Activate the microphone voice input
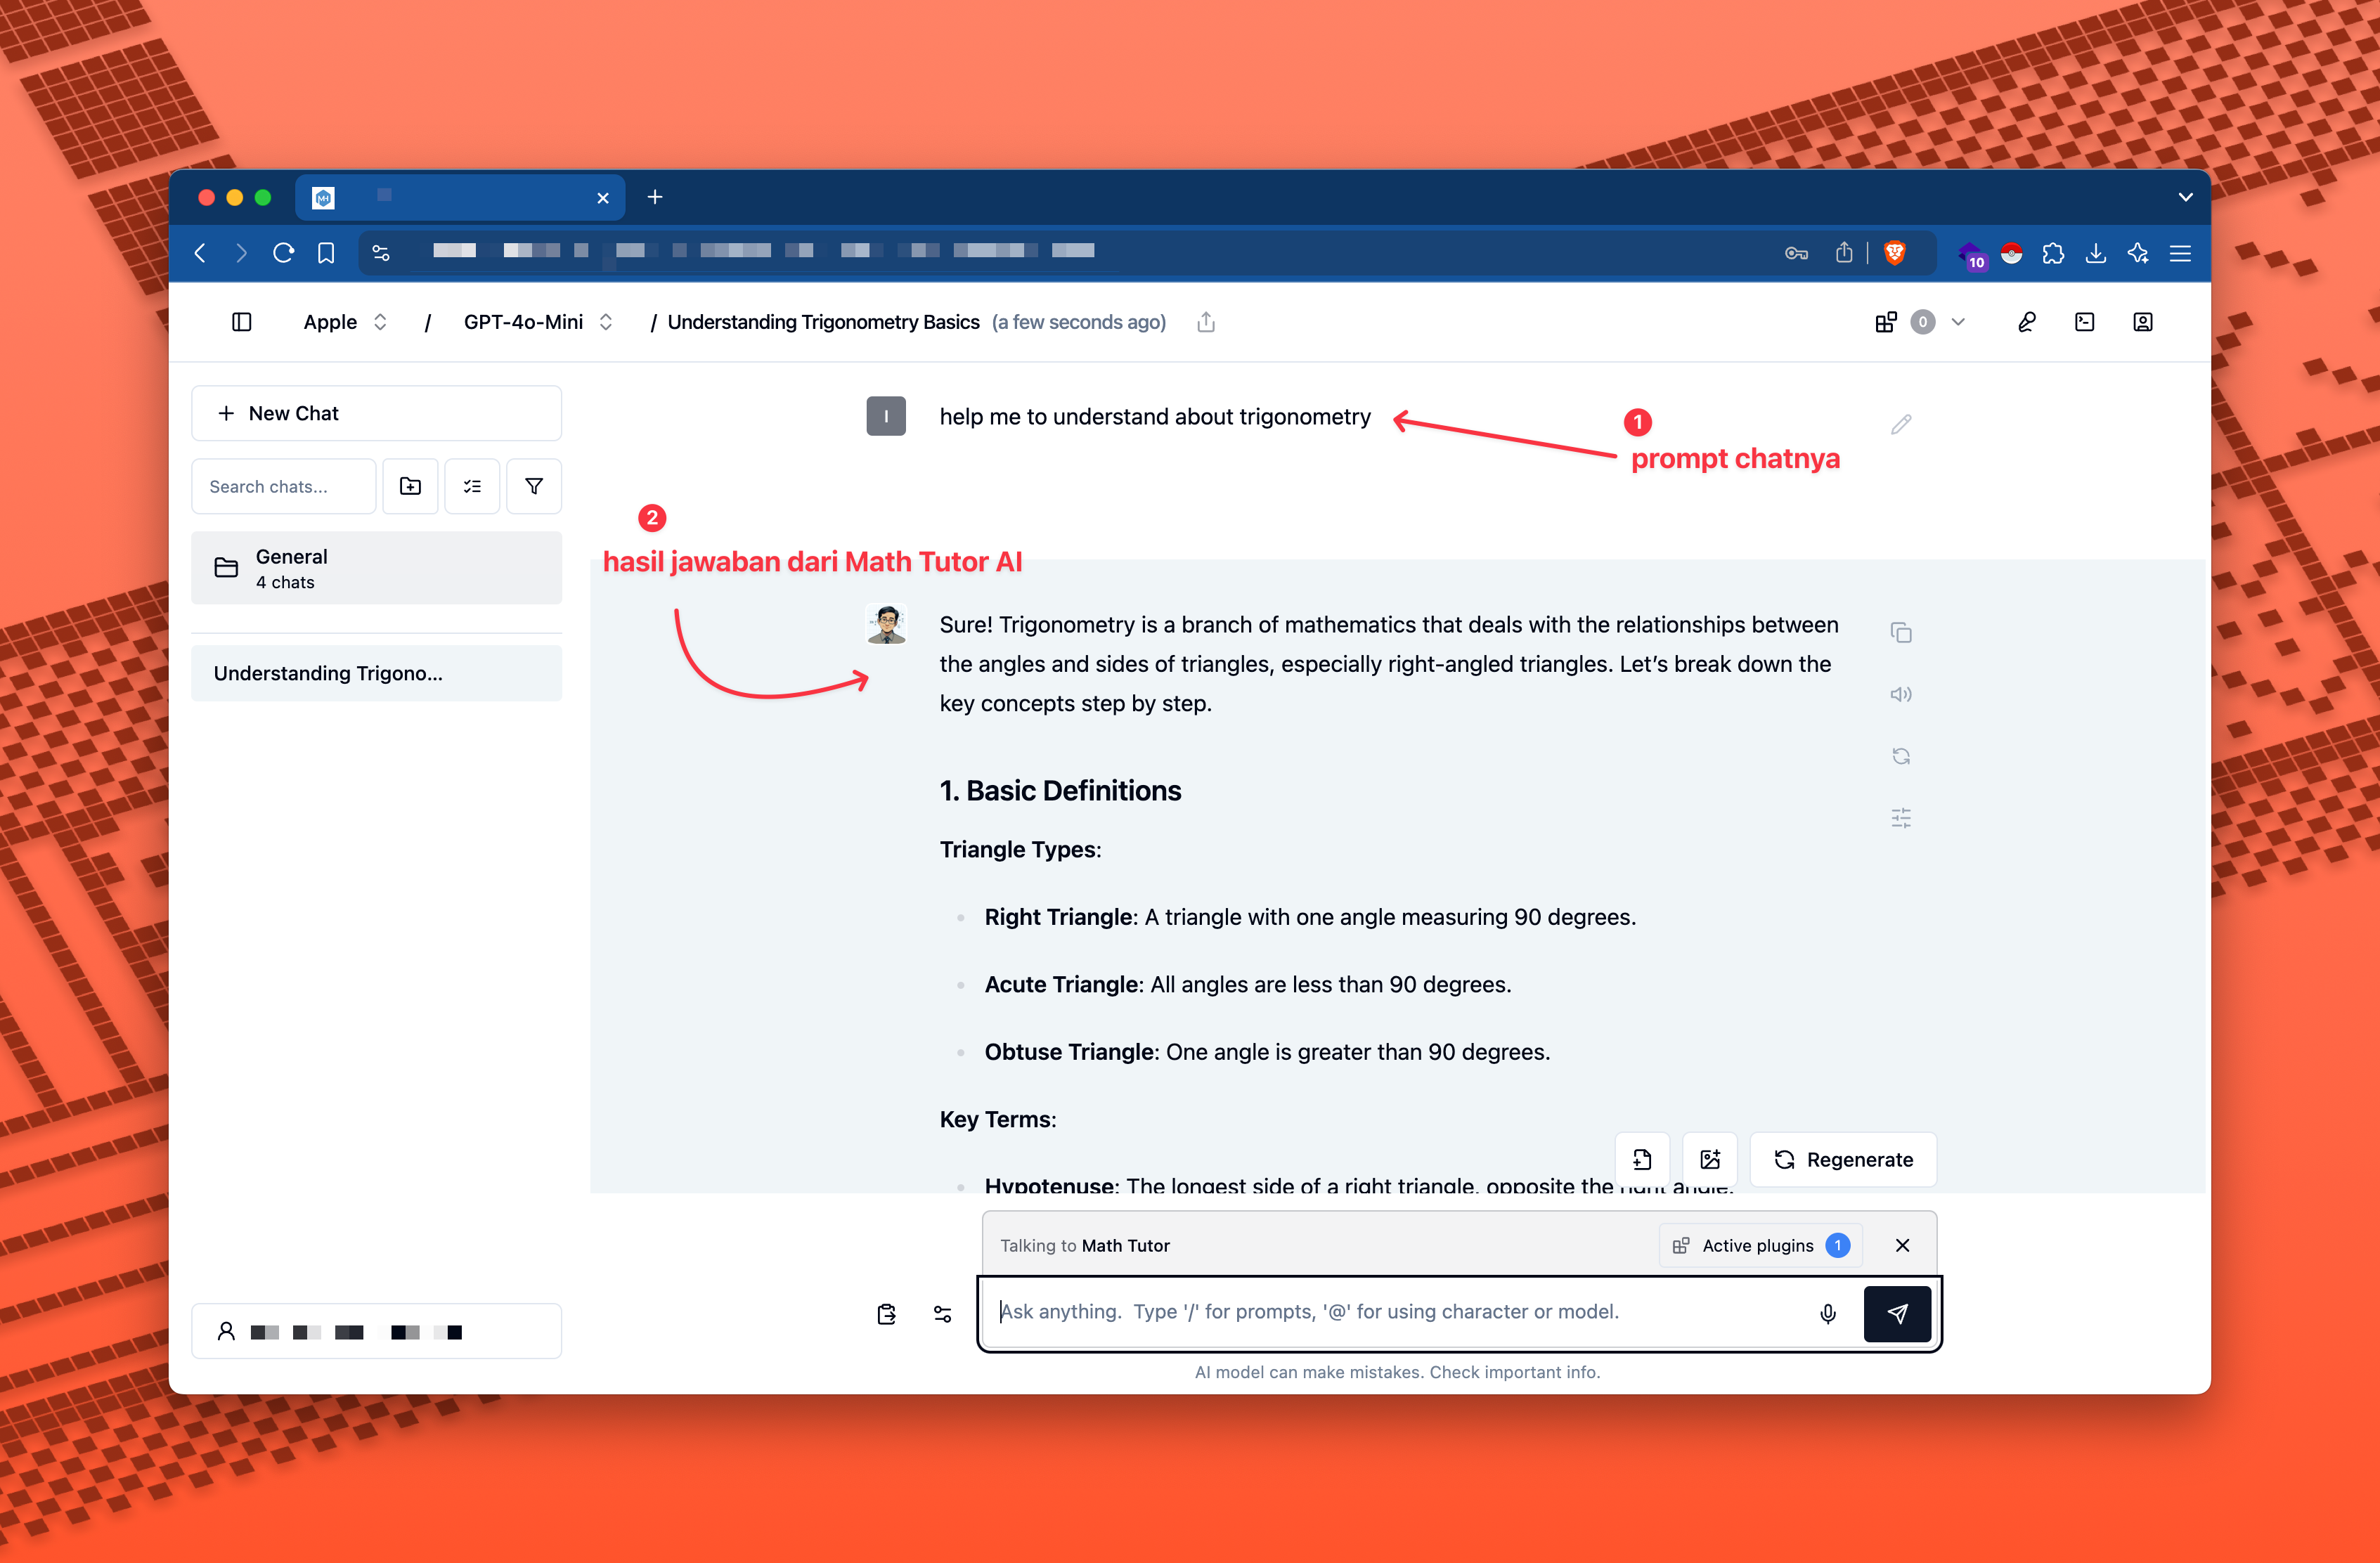This screenshot has width=2380, height=1563. coord(1828,1313)
